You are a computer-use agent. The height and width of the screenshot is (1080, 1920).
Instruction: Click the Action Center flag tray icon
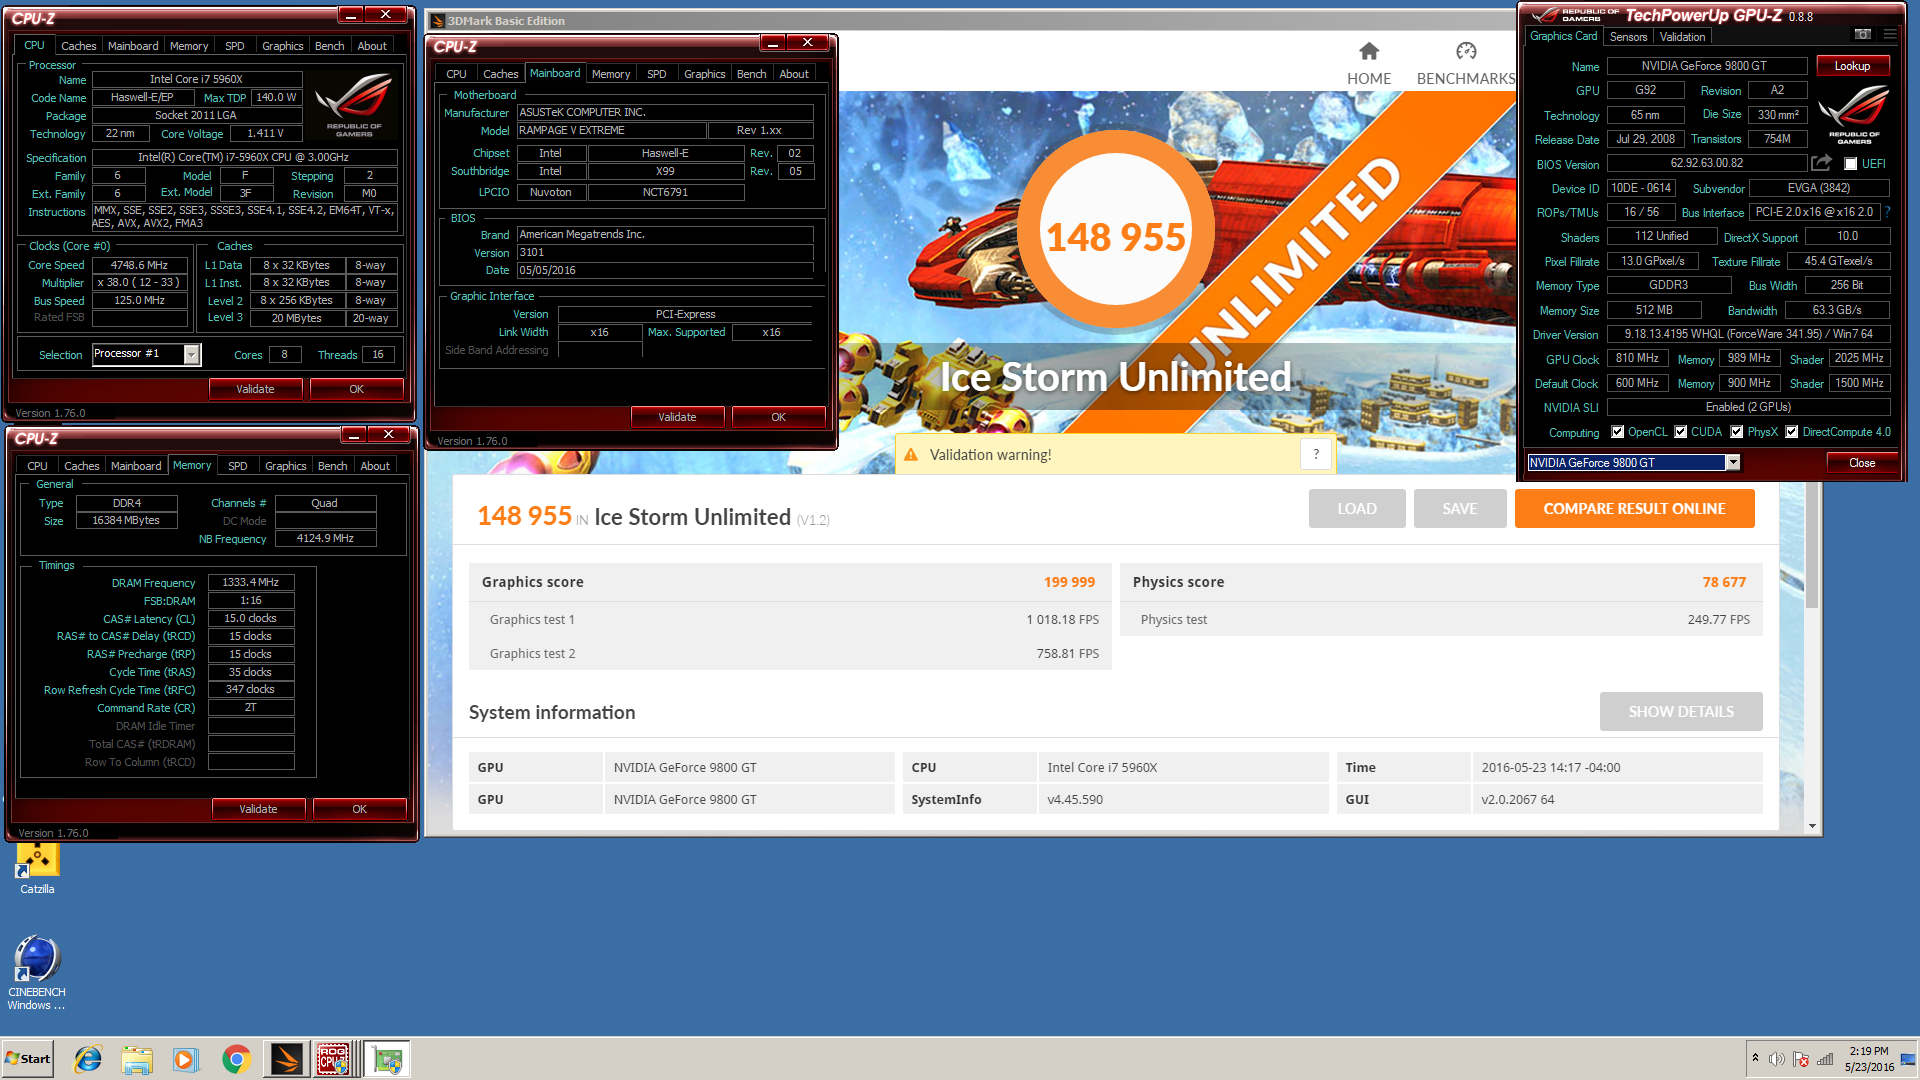point(1801,1059)
